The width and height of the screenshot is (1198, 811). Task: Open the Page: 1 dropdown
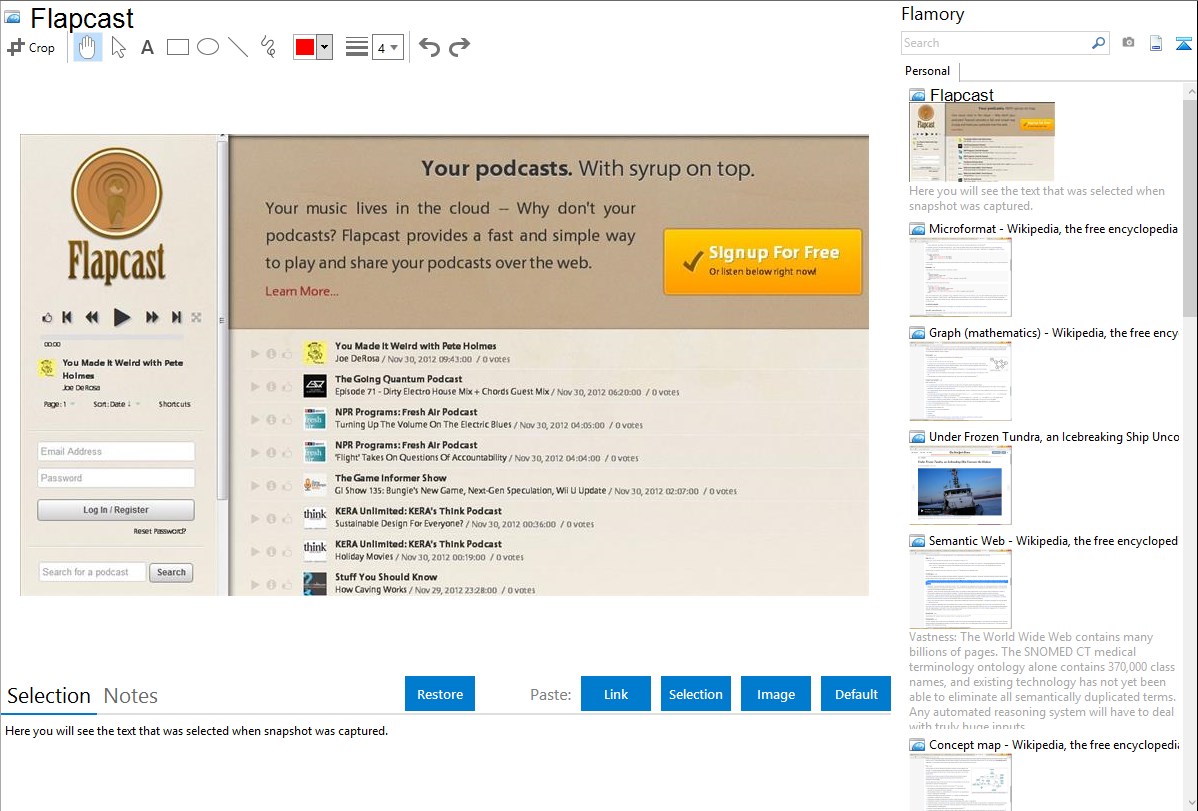pyautogui.click(x=59, y=404)
